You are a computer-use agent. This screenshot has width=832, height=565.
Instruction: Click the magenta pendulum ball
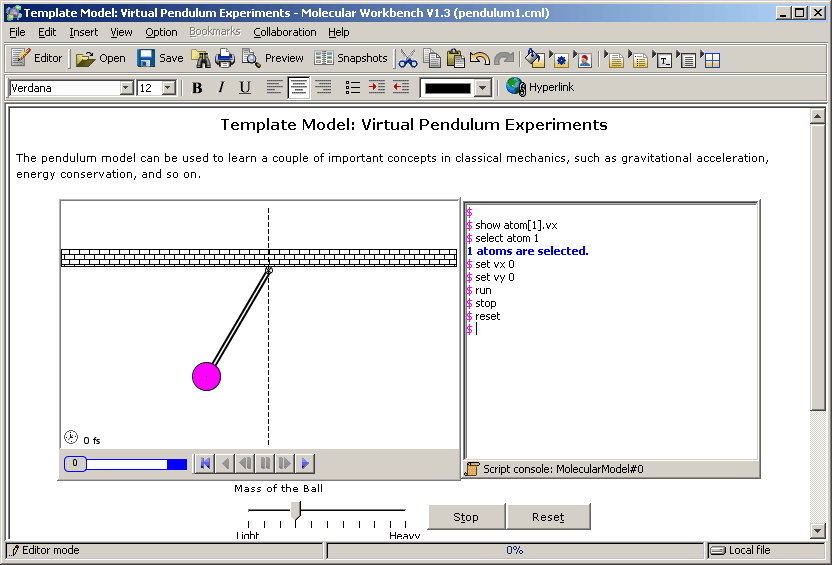click(206, 377)
